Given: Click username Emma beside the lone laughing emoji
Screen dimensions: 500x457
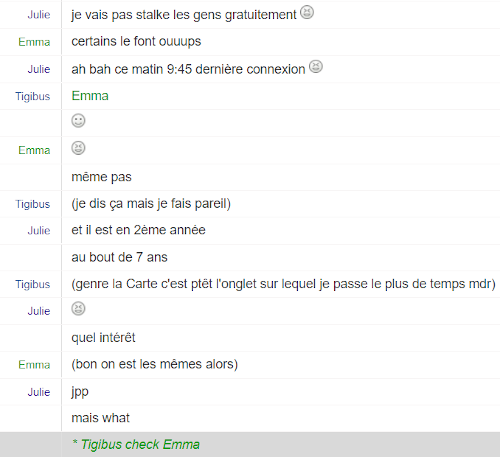Looking at the screenshot, I should (x=34, y=150).
